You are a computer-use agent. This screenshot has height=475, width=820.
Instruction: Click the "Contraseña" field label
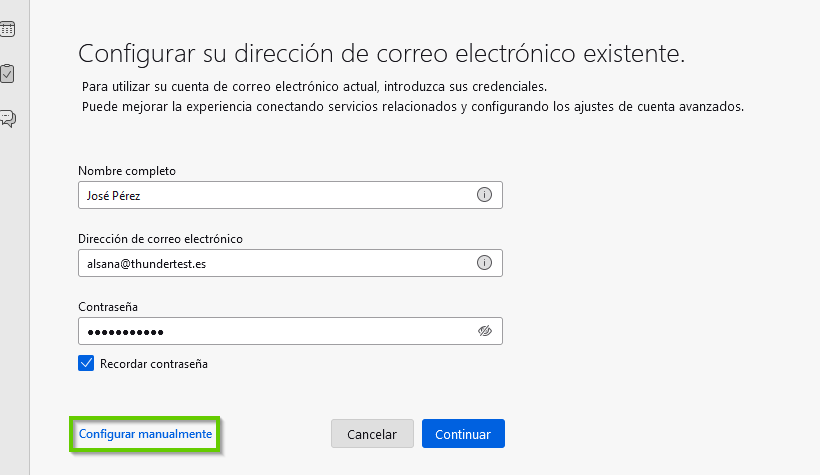pyautogui.click(x=108, y=307)
